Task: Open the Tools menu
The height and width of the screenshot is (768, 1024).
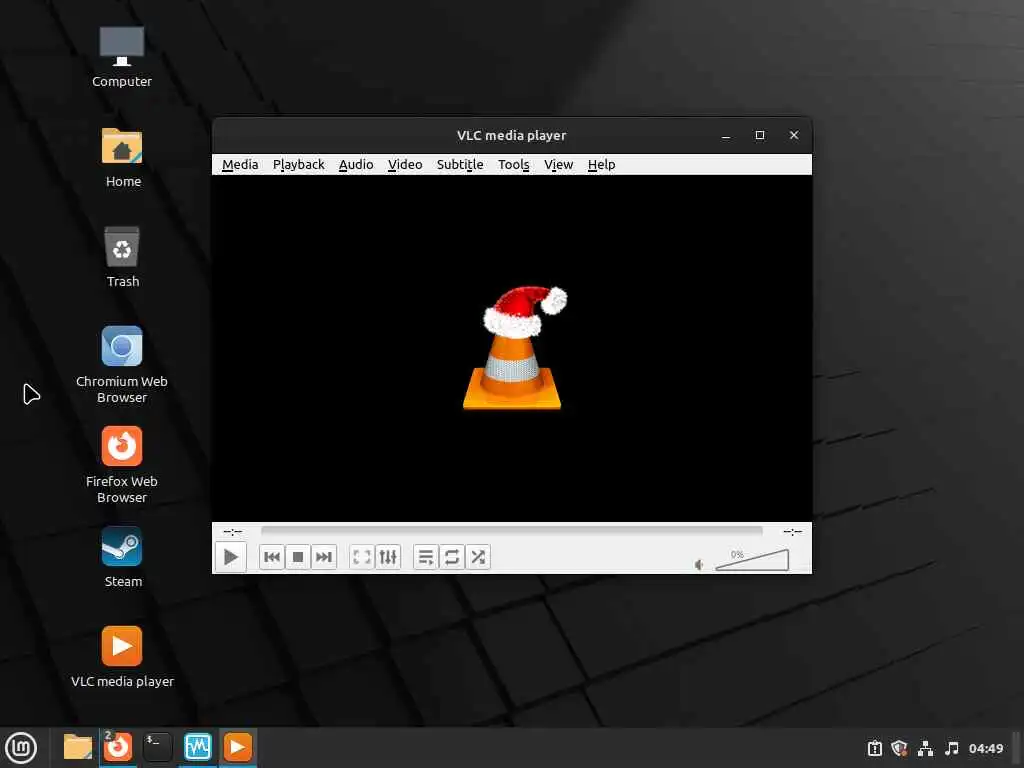Action: (x=514, y=165)
